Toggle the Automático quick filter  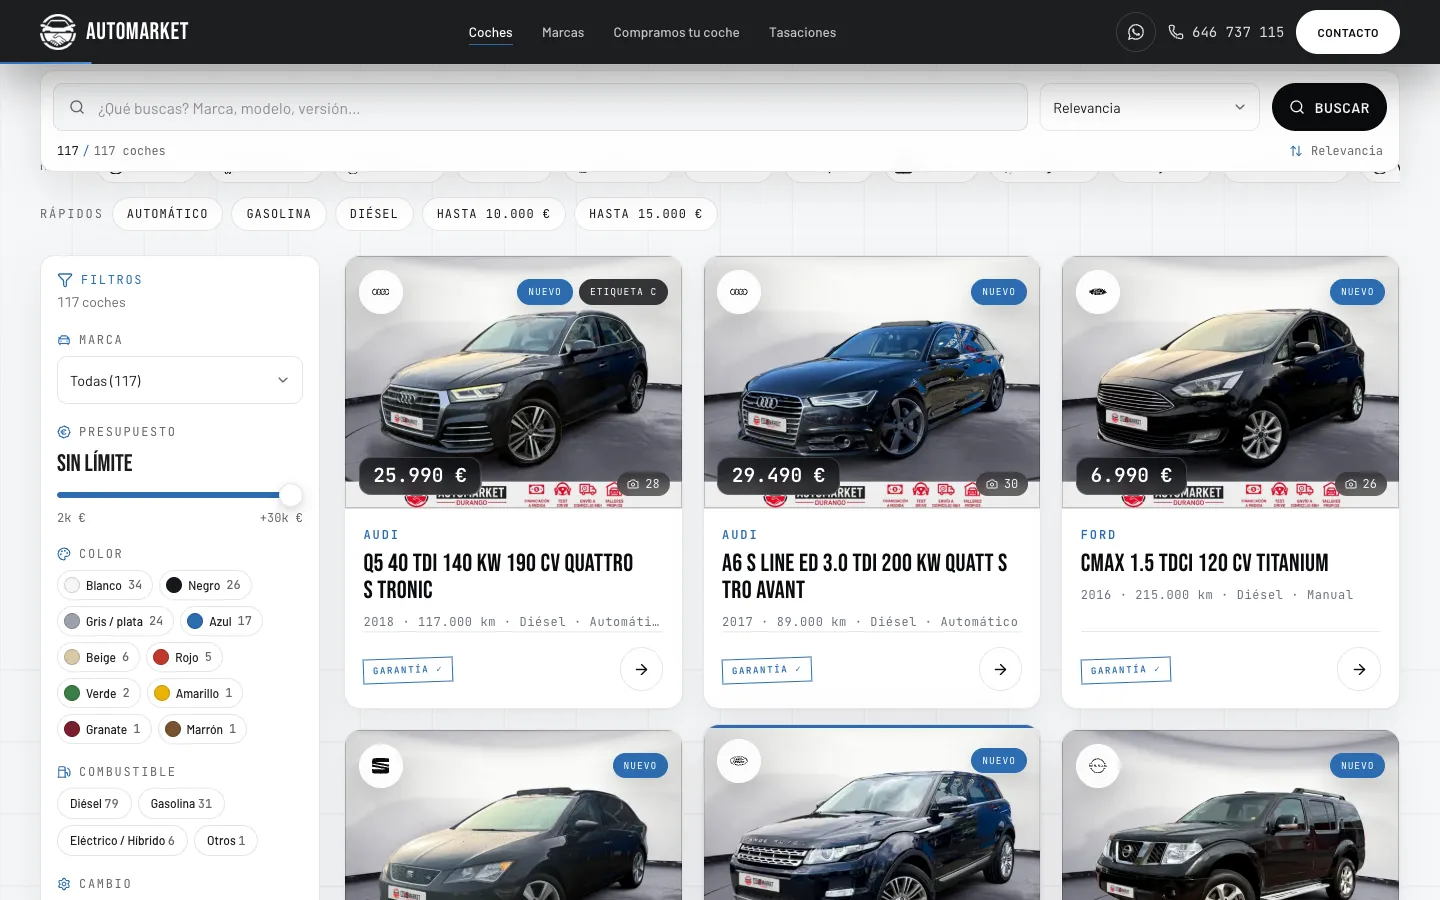pyautogui.click(x=168, y=214)
